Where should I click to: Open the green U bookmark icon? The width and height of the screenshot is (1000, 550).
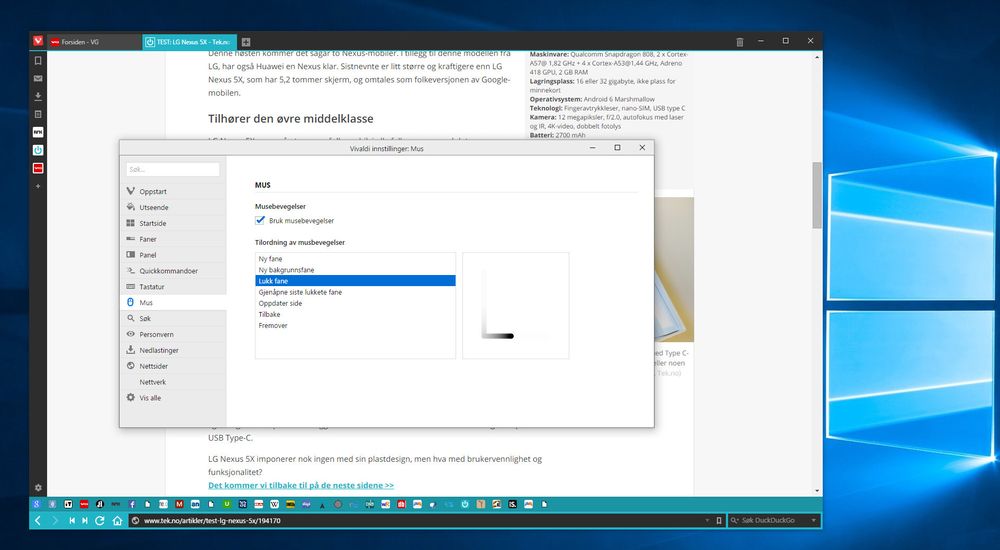(227, 504)
